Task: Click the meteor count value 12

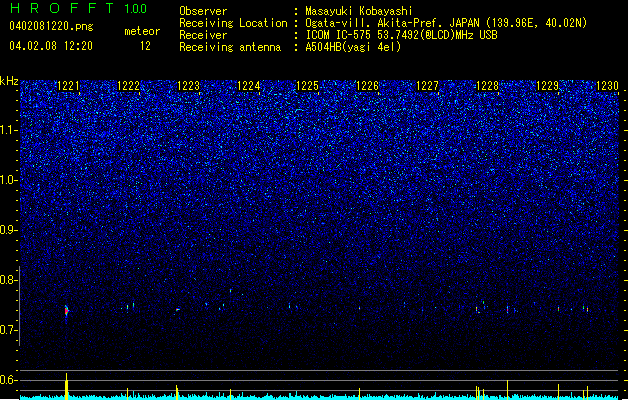Action: [x=145, y=46]
